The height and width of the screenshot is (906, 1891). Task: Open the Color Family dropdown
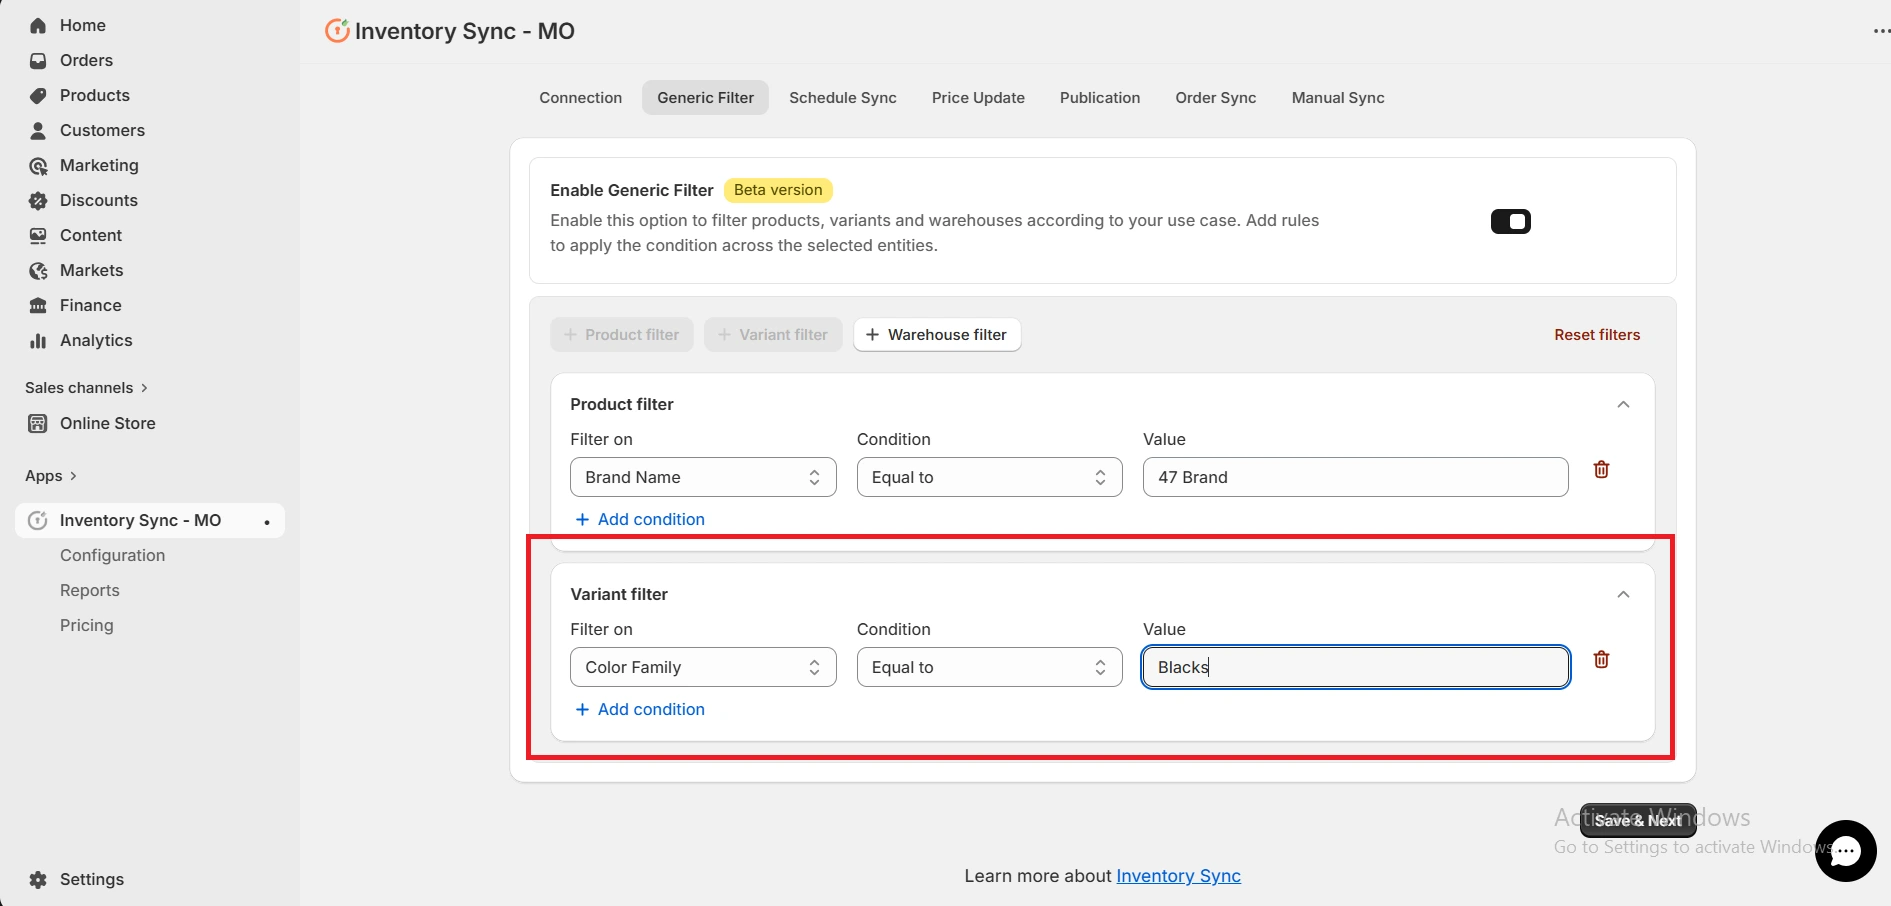tap(703, 667)
